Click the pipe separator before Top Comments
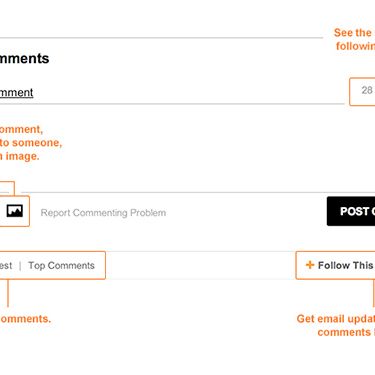This screenshot has height=375, width=375. tap(20, 266)
